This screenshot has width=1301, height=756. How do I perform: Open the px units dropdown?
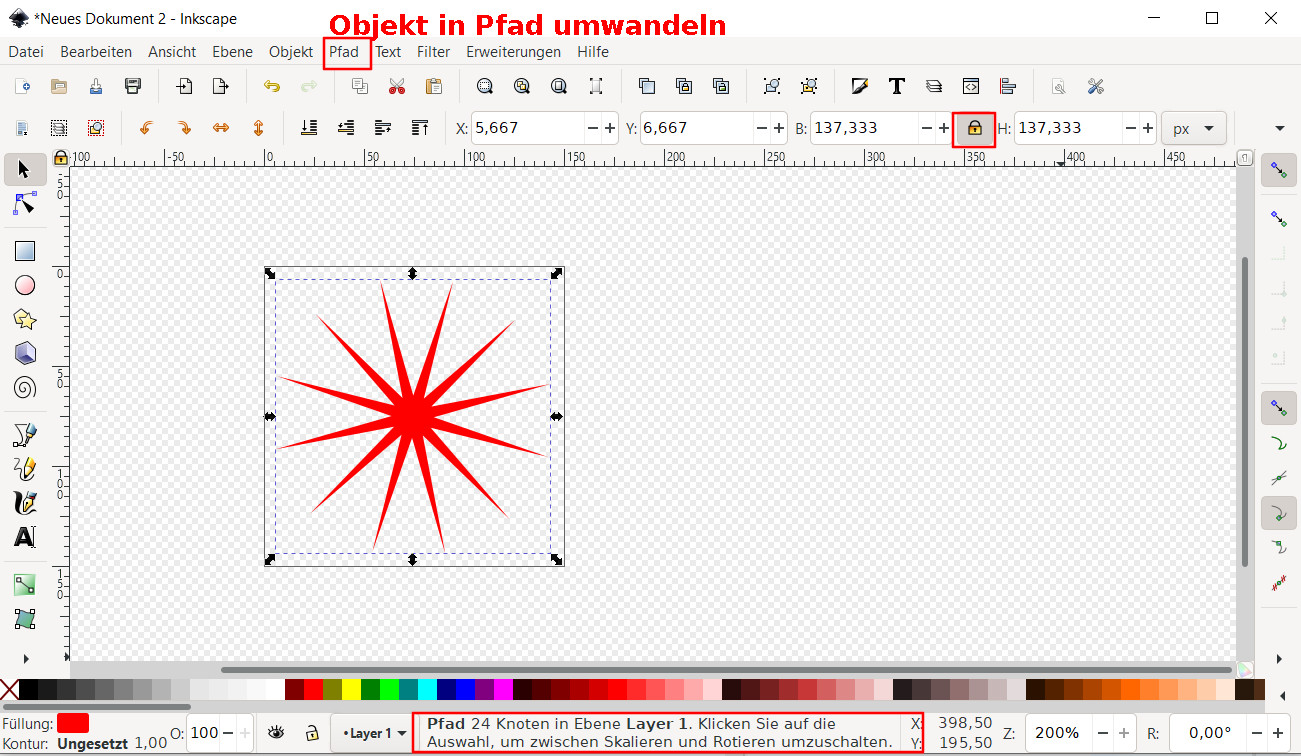point(1194,128)
